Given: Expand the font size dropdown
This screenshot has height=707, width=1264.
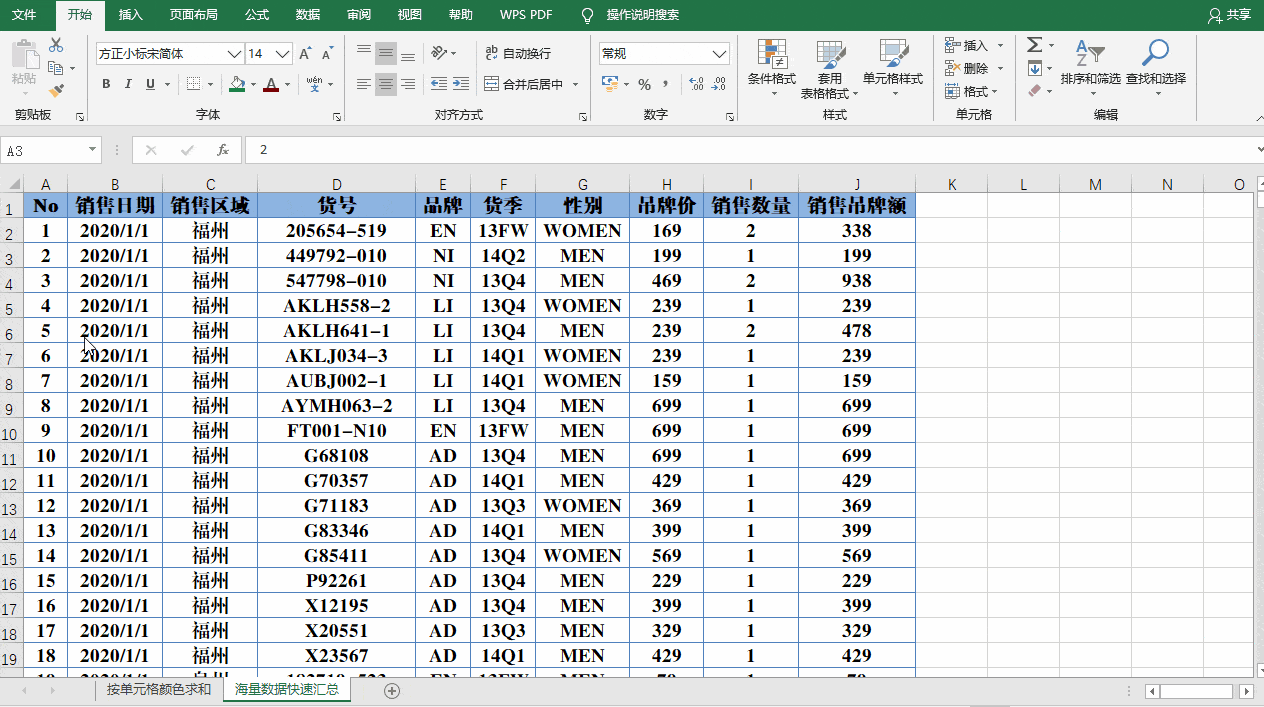Looking at the screenshot, I should click(283, 54).
